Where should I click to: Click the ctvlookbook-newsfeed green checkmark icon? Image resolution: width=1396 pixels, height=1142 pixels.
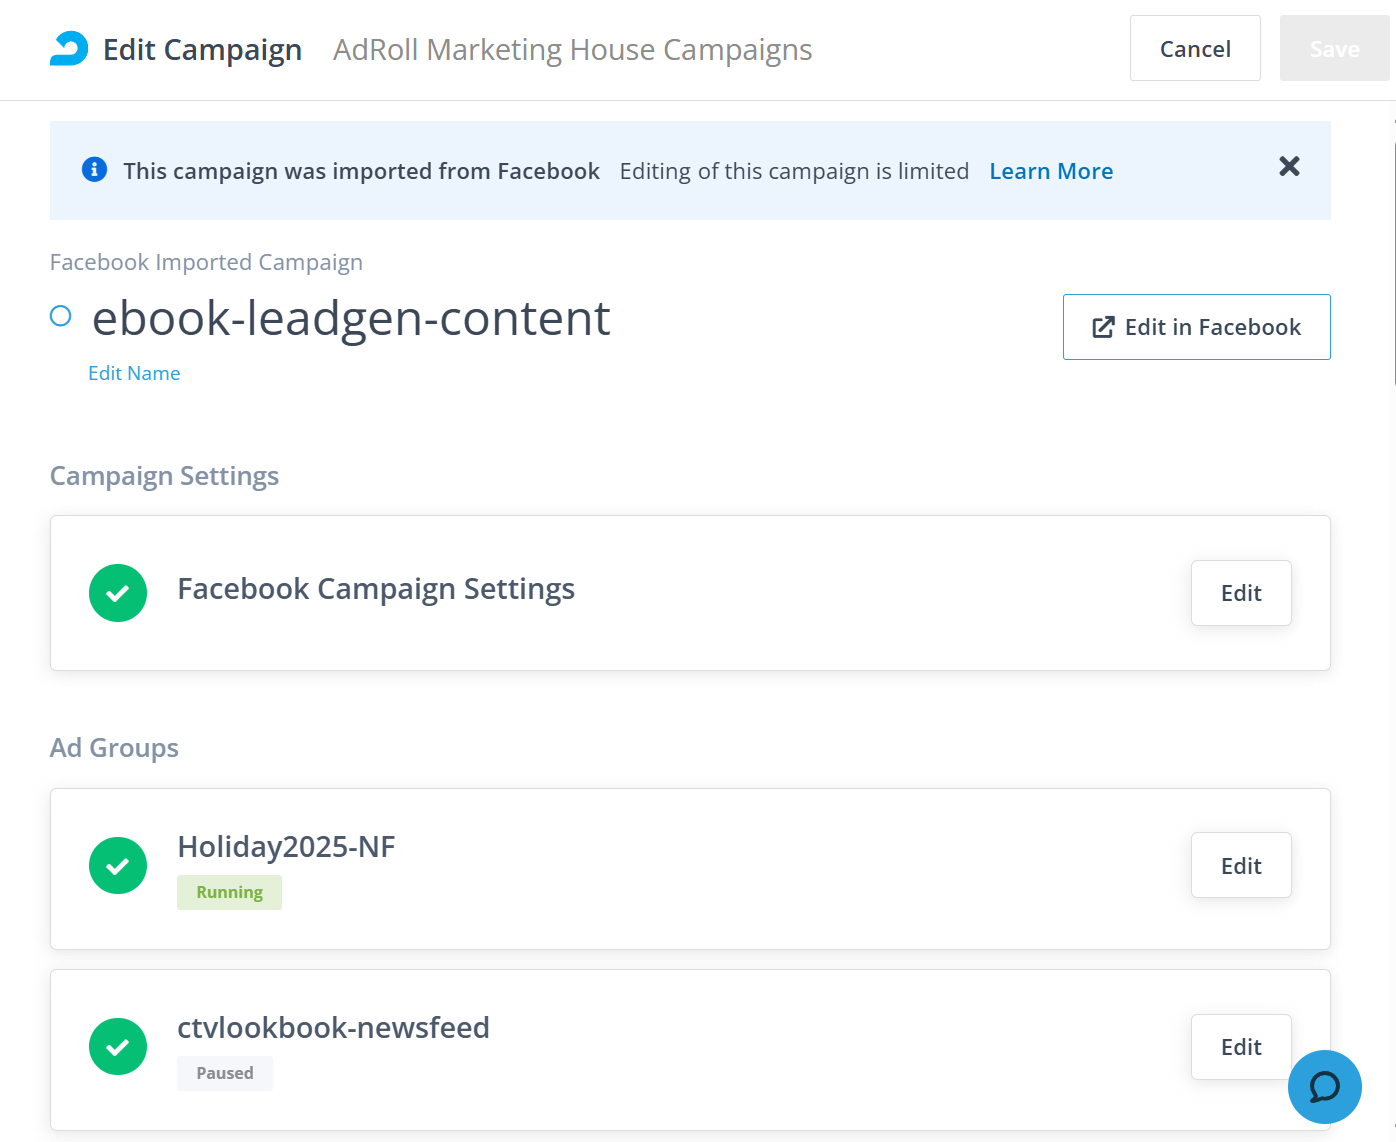pyautogui.click(x=118, y=1047)
